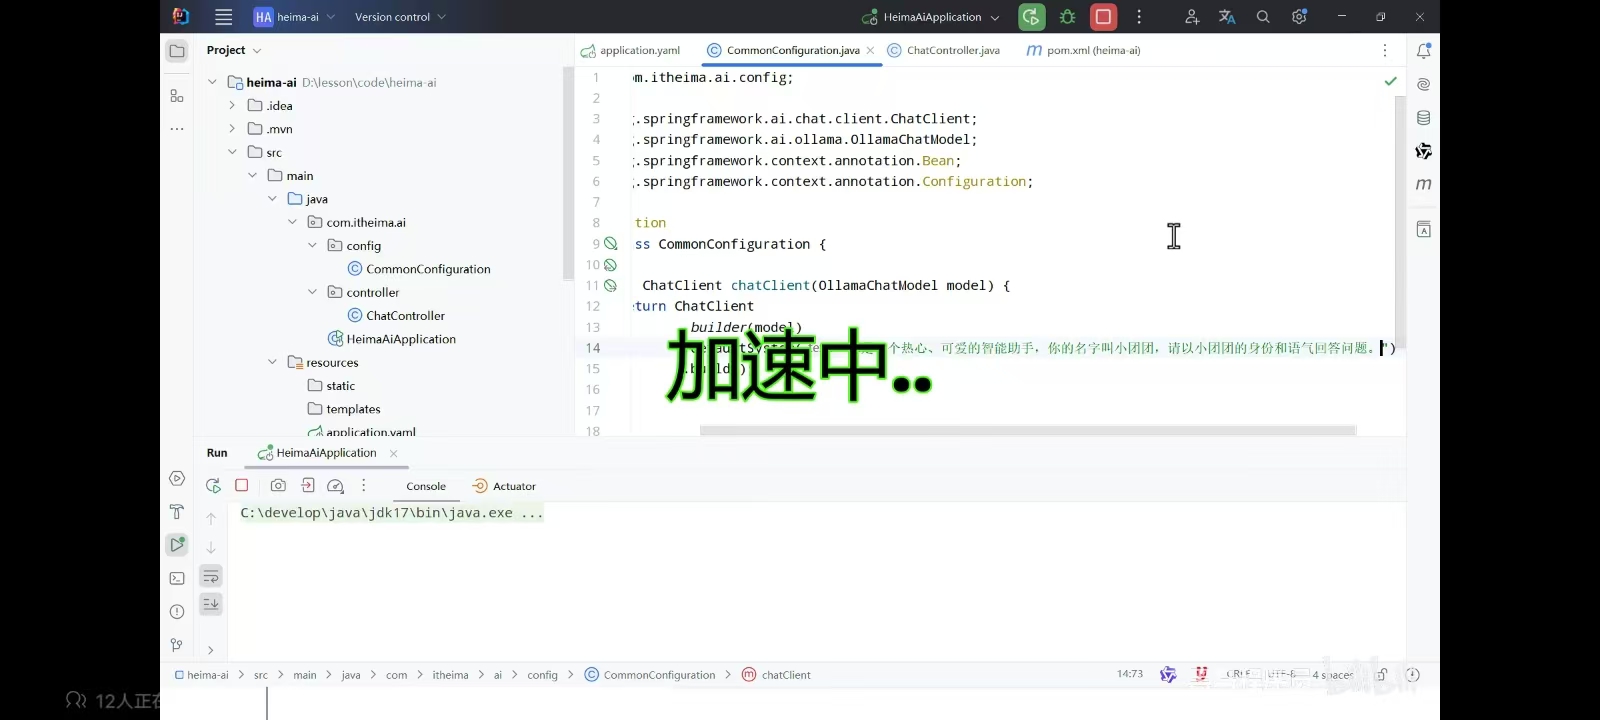Viewport: 1600px width, 720px height.
Task: Select the Console tab
Action: [x=426, y=486]
